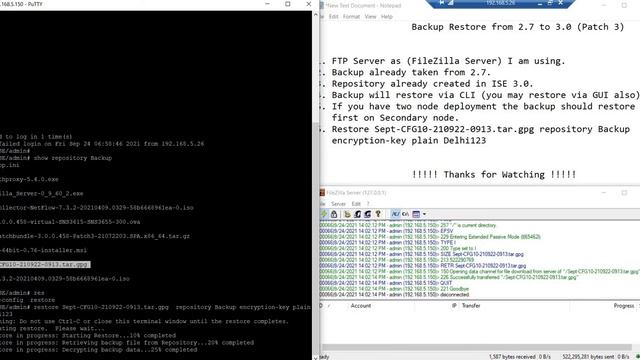This screenshot has width=640, height=360.
Task: Minimize the remote session from the blue bar
Action: 540,3
